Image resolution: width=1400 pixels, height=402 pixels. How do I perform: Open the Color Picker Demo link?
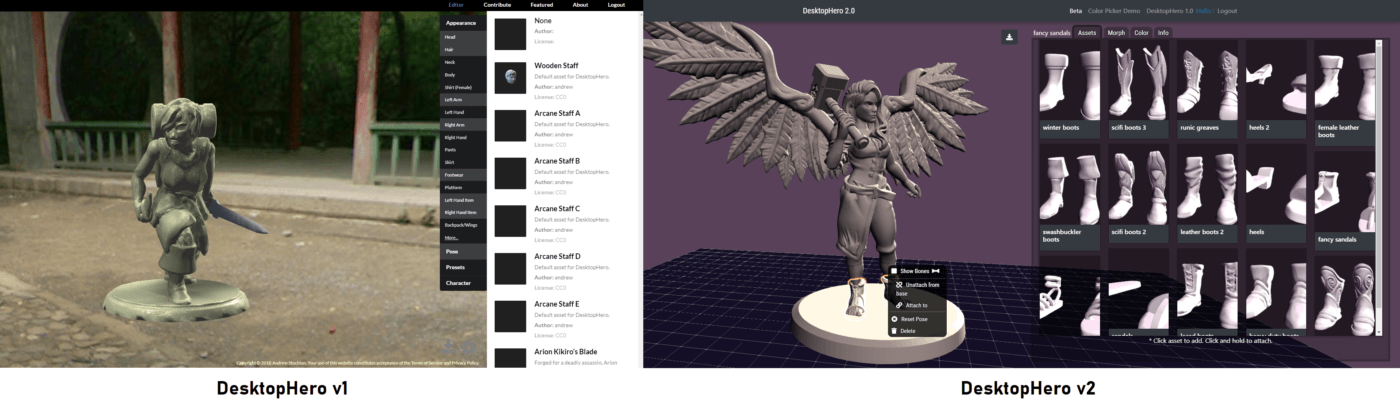[1114, 10]
